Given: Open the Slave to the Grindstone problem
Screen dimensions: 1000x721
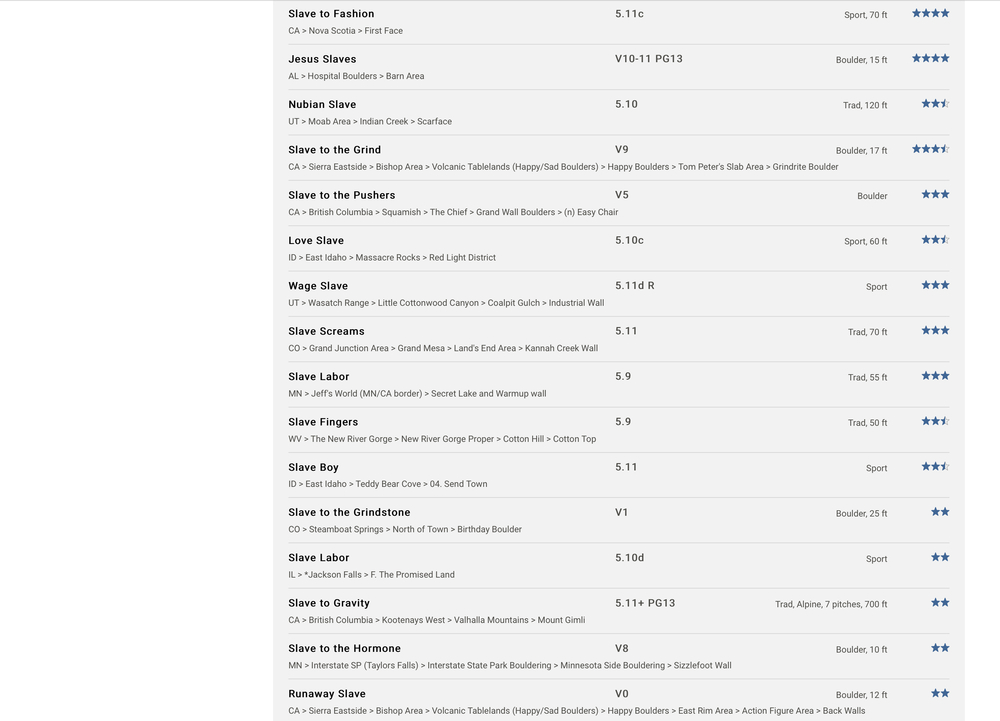Looking at the screenshot, I should [x=349, y=513].
